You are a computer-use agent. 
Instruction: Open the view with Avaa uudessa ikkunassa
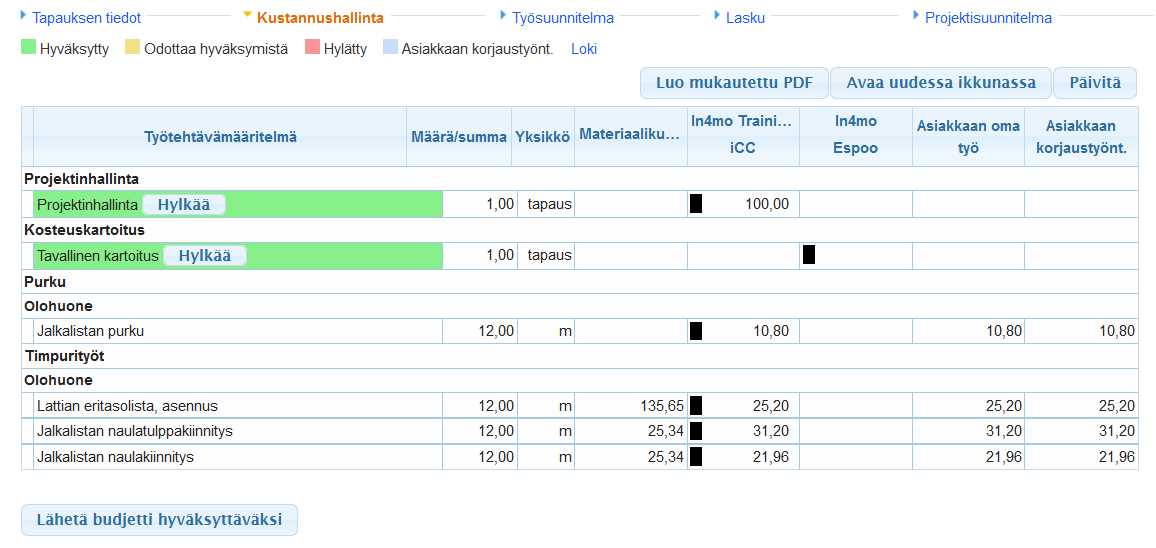pyautogui.click(x=940, y=83)
